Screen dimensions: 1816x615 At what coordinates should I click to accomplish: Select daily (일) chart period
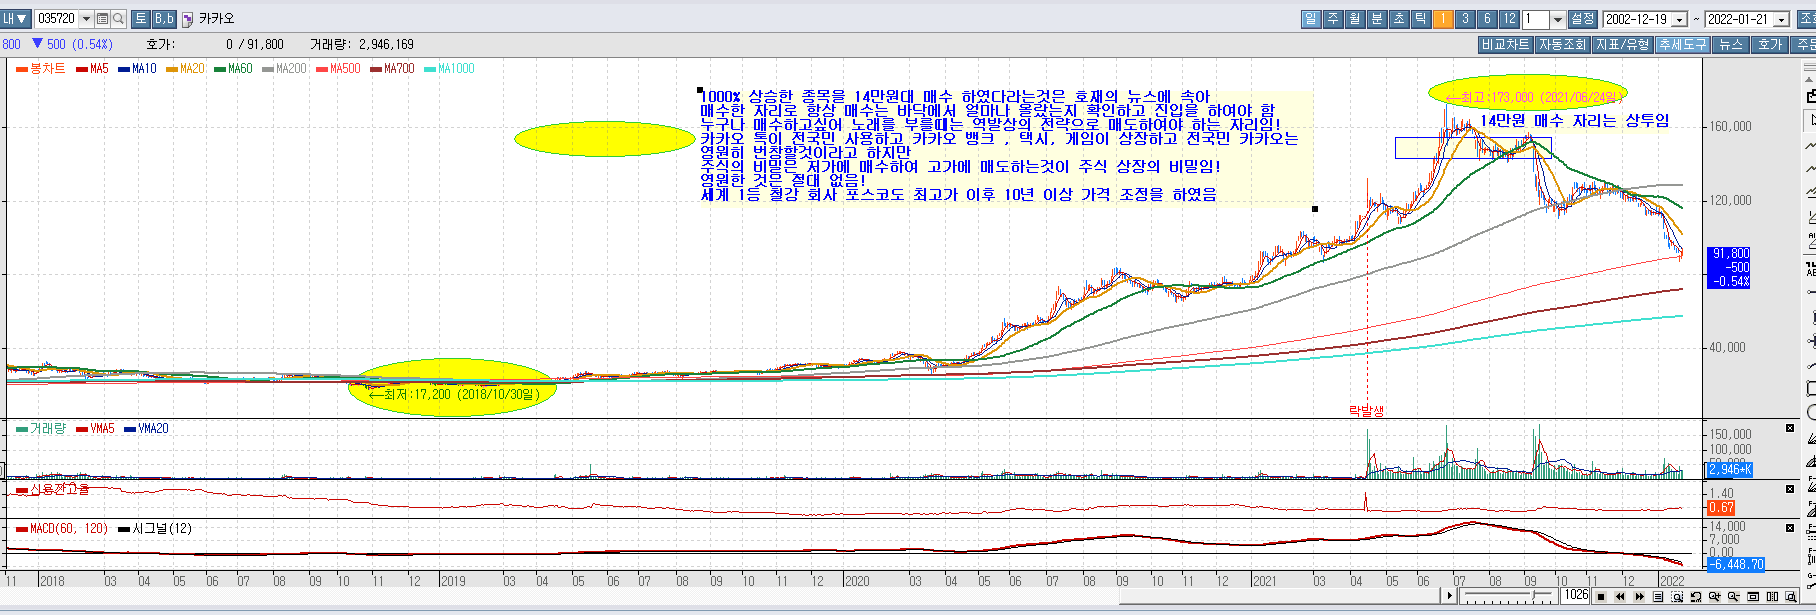1311,19
